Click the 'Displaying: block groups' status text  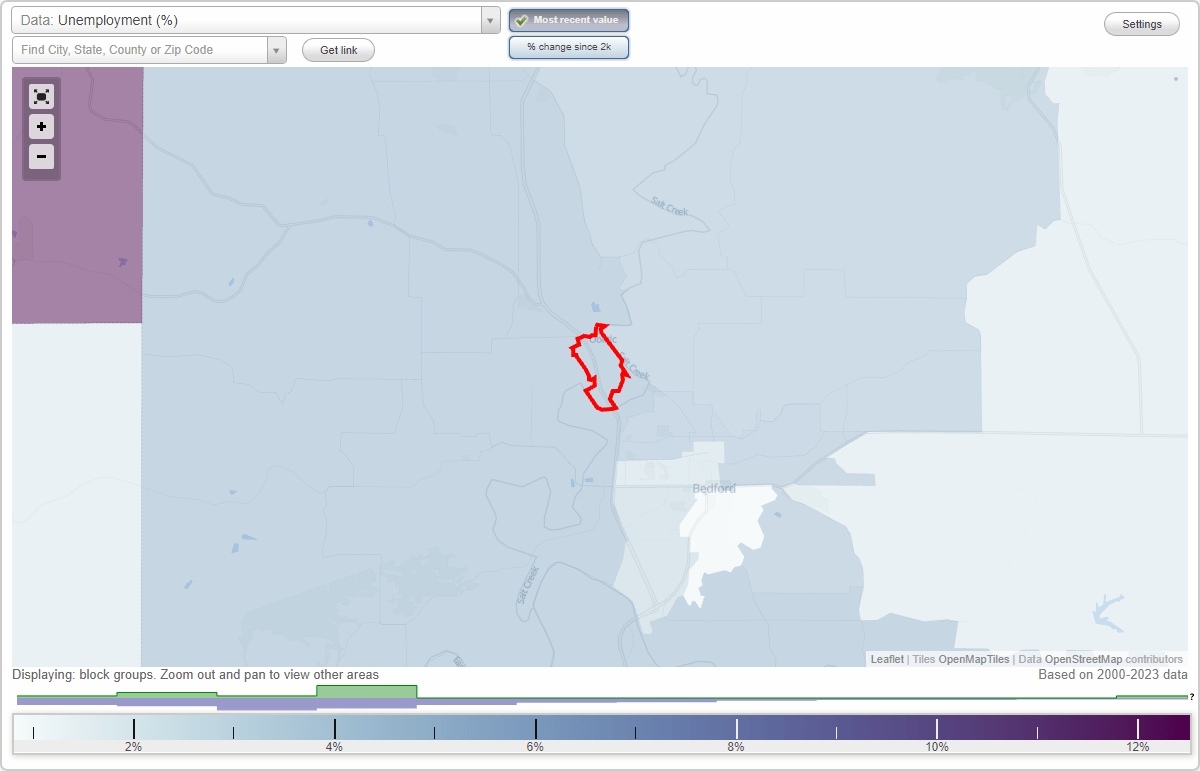[195, 675]
